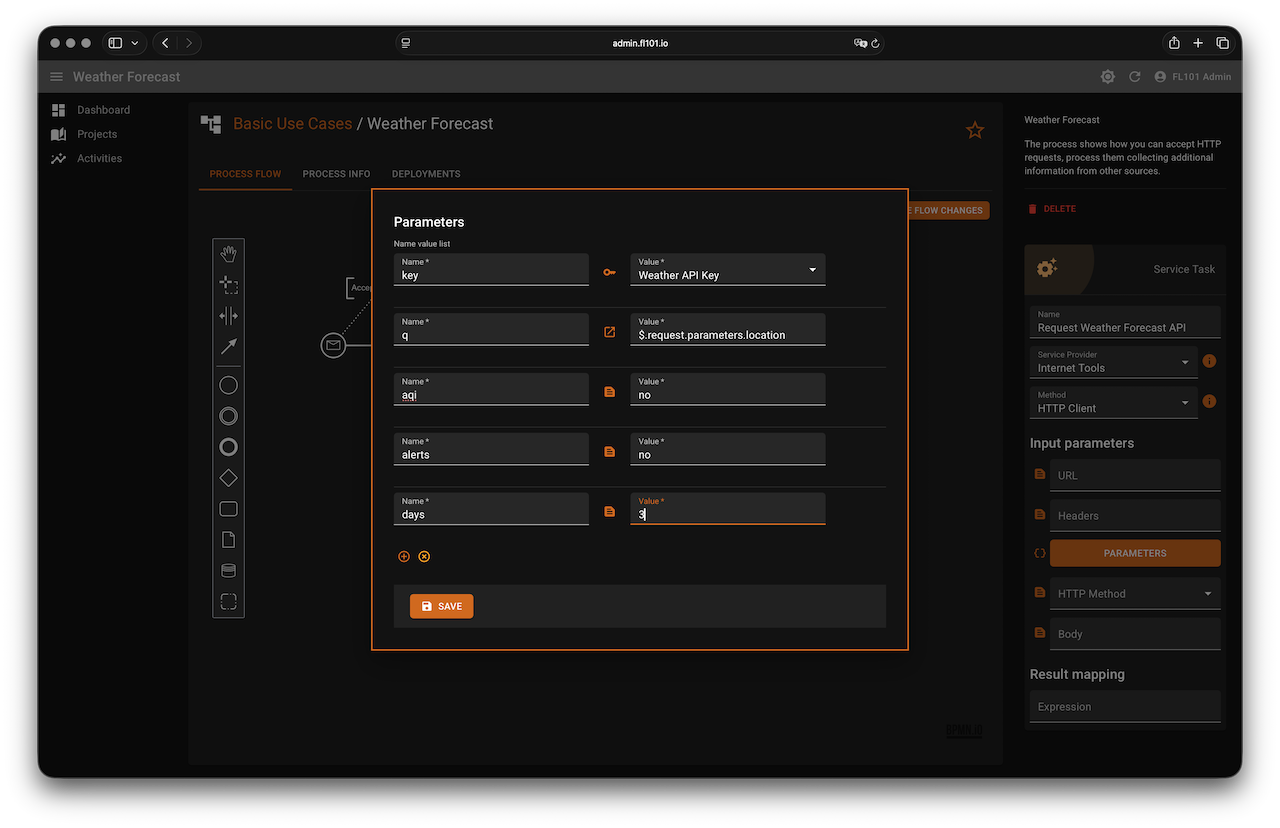Click the Save button
Screen dimensions: 1280x828
pos(441,606)
